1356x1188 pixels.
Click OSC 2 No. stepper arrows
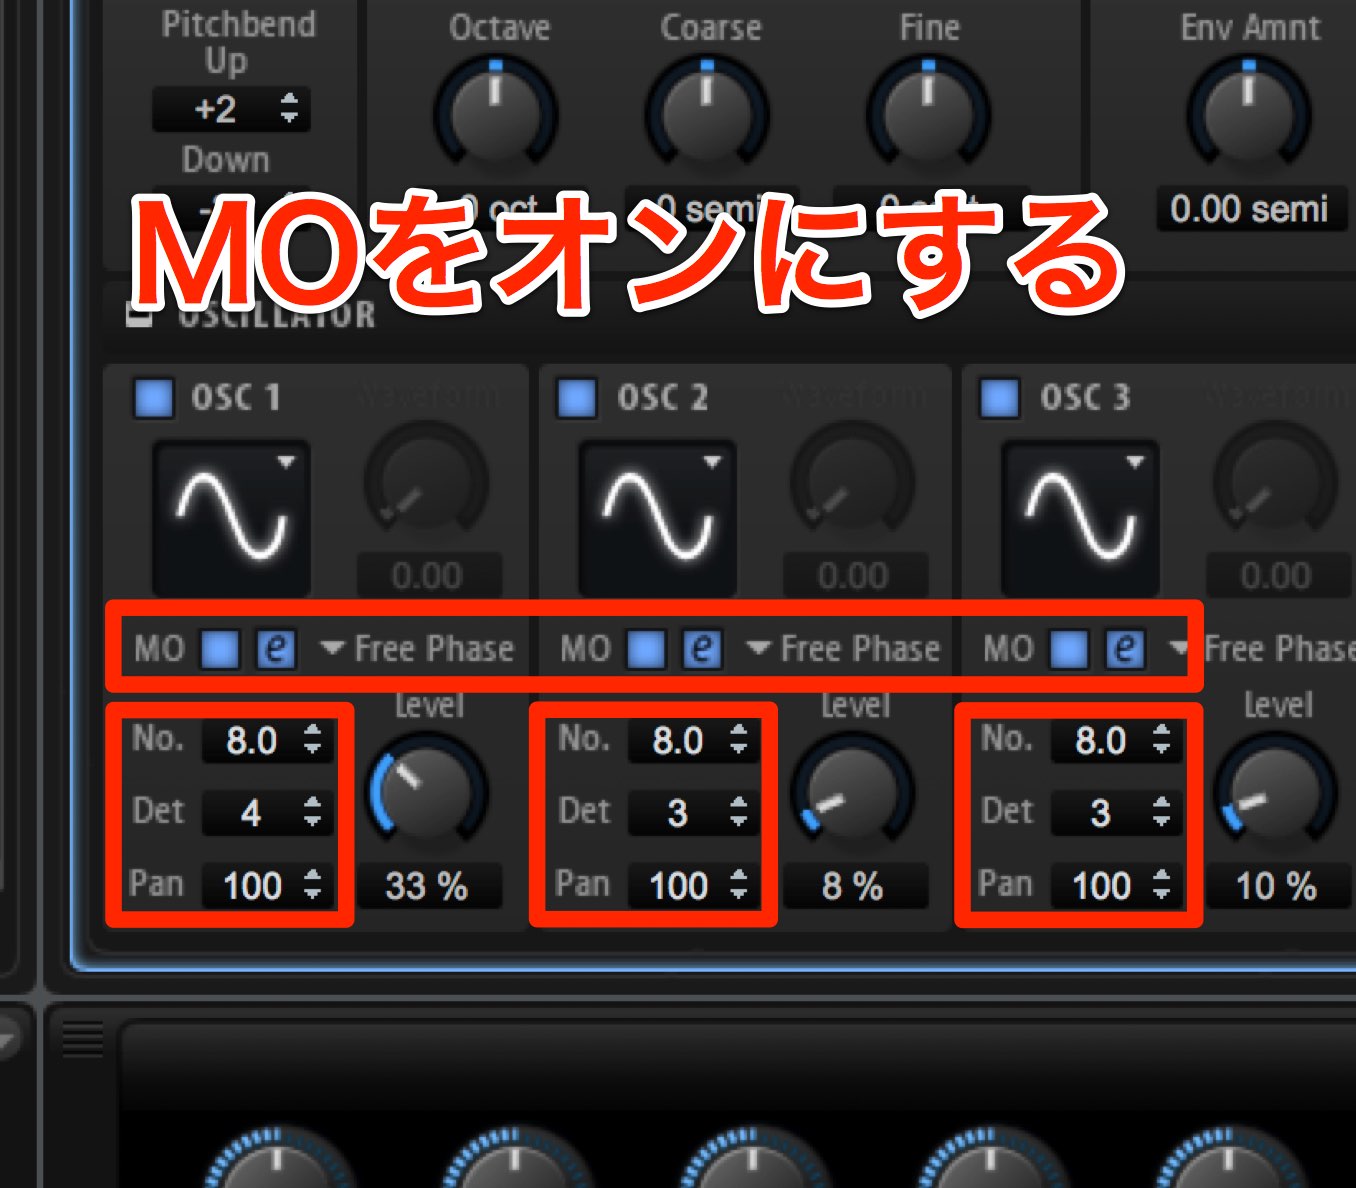pos(739,740)
